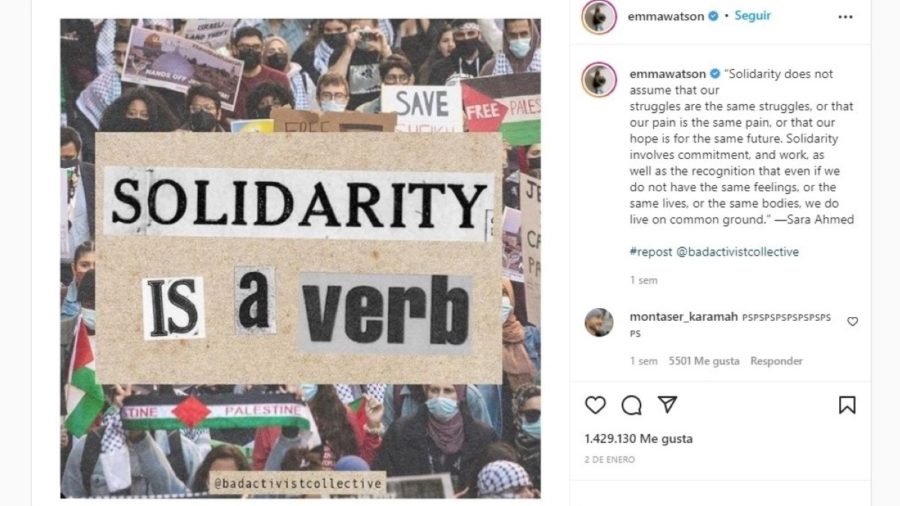Like the post with the heart icon
This screenshot has width=900, height=506.
595,405
